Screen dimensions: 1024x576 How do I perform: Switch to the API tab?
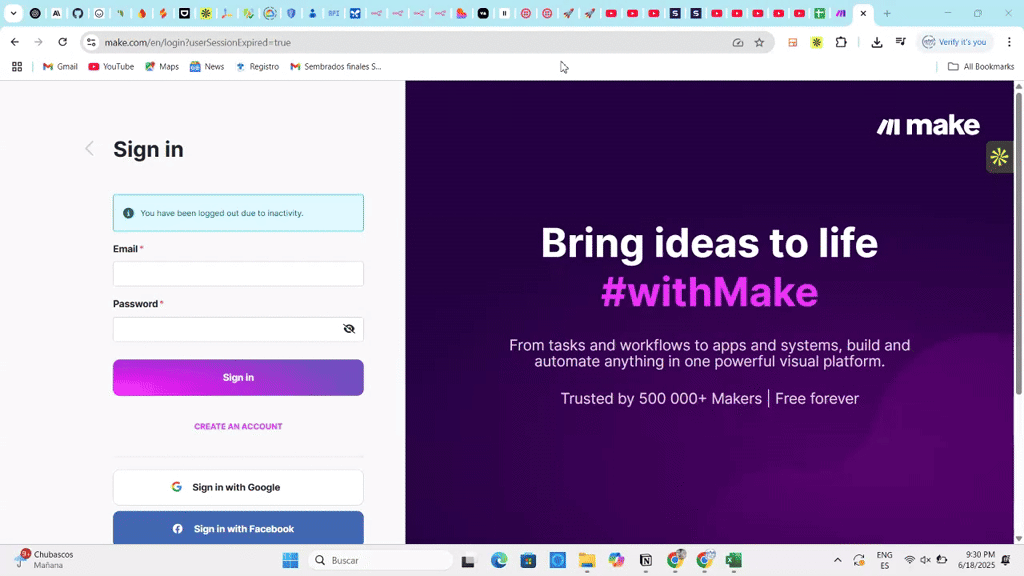click(x=334, y=13)
